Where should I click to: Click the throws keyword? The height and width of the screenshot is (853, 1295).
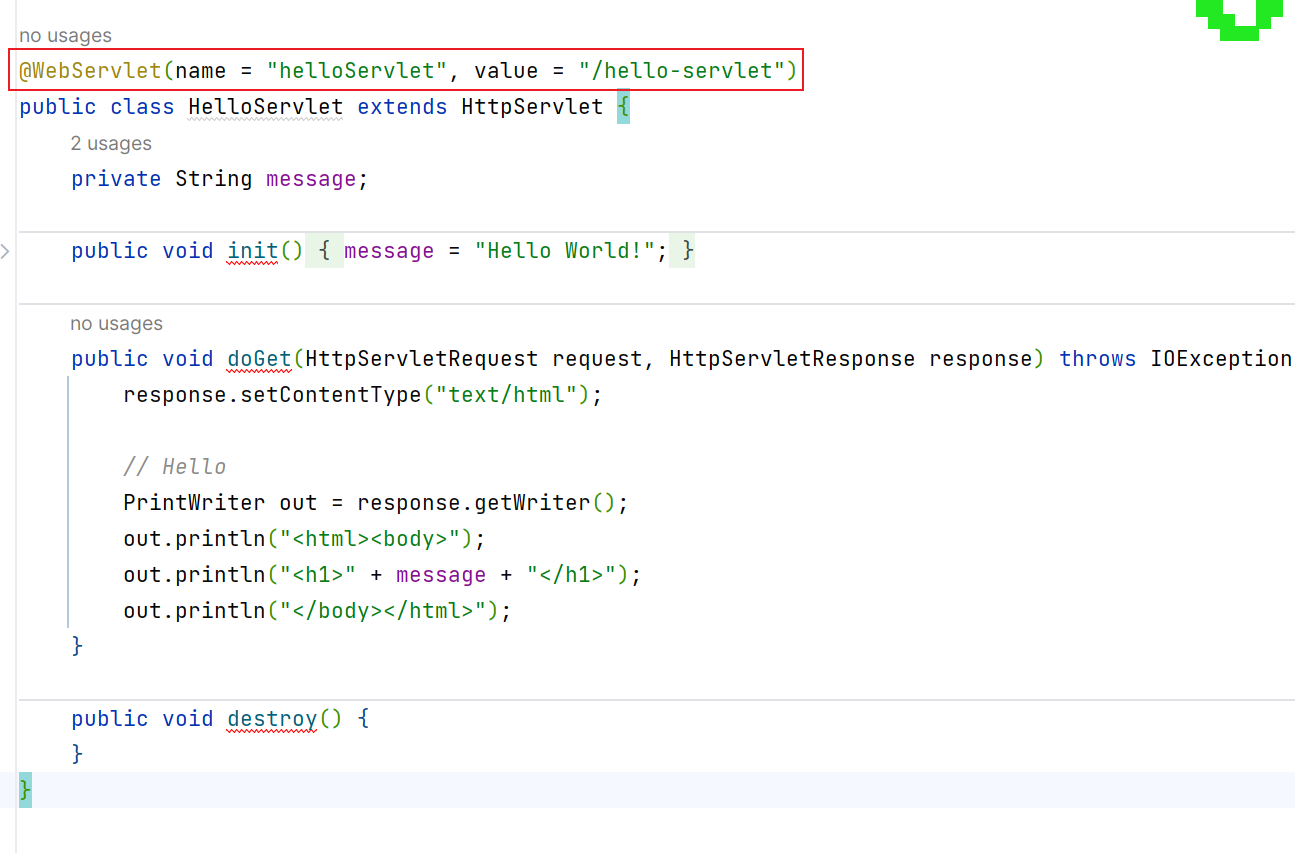tap(1098, 359)
